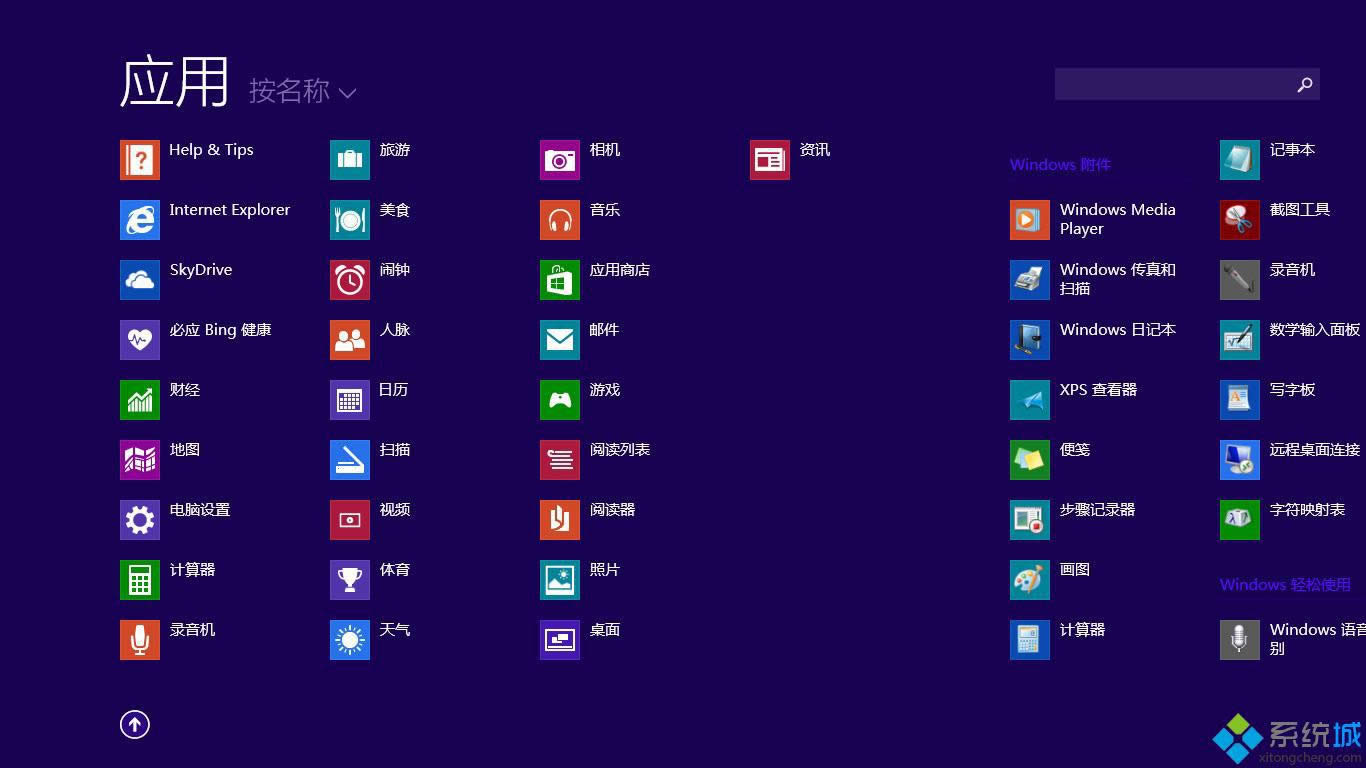The height and width of the screenshot is (768, 1366).
Task: Open the 应用商店 store icon
Action: coord(560,280)
